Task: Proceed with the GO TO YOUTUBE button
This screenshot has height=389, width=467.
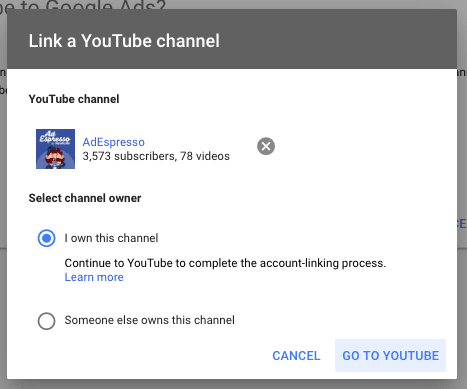Action: [x=390, y=355]
